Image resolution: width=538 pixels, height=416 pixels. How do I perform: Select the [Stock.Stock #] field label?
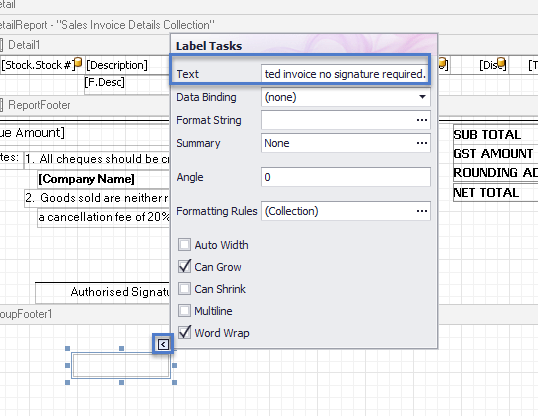coord(37,65)
